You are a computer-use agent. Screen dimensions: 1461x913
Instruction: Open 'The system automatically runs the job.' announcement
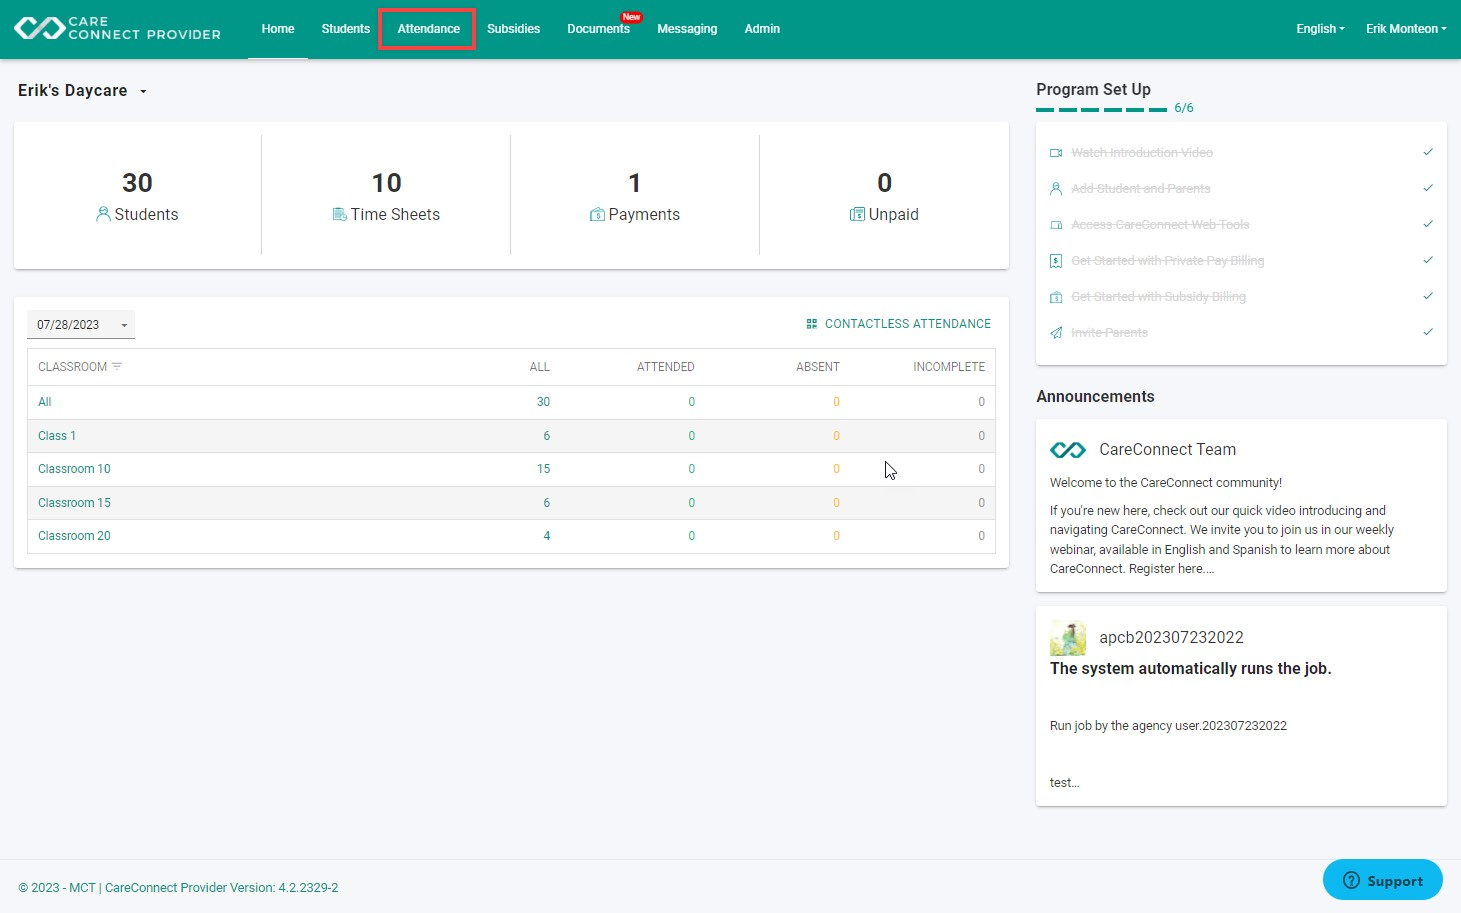click(1190, 669)
